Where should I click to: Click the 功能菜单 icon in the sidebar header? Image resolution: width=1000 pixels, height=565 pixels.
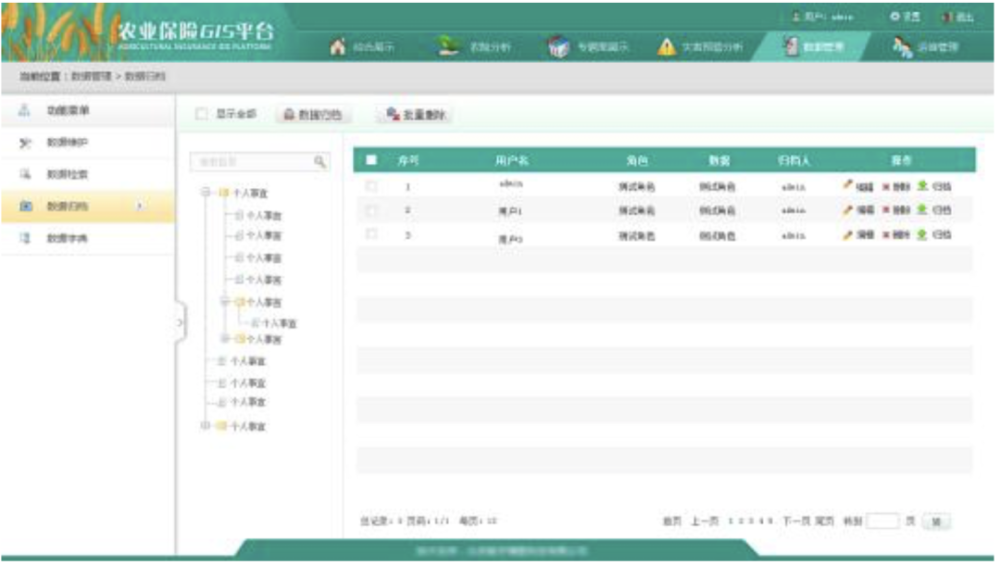coord(24,110)
